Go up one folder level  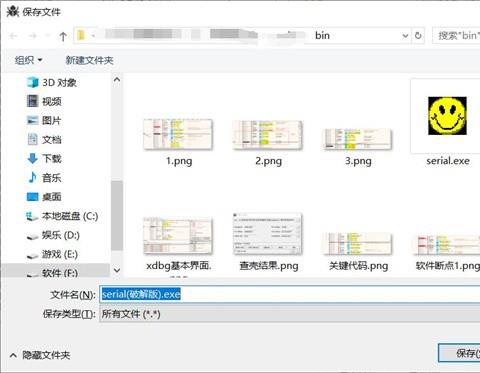point(63,36)
